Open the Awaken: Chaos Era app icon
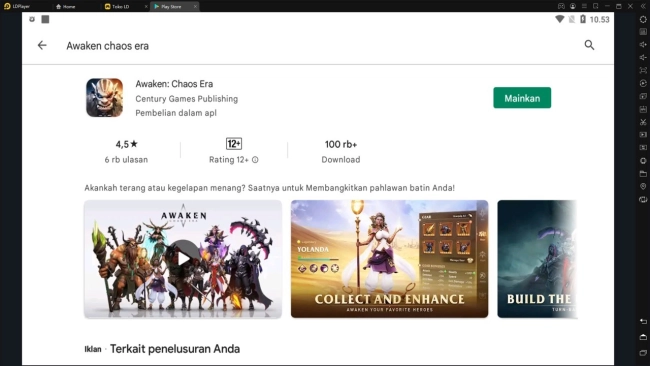The height and width of the screenshot is (366, 650). [x=104, y=98]
